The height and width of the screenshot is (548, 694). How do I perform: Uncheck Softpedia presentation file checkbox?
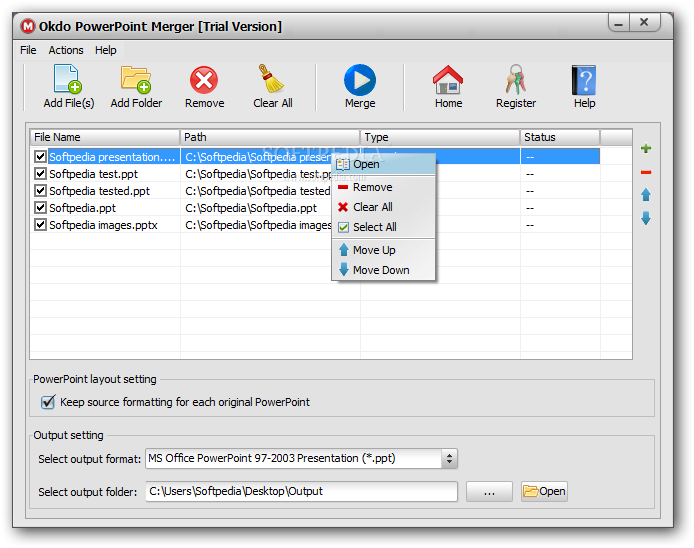(x=40, y=156)
